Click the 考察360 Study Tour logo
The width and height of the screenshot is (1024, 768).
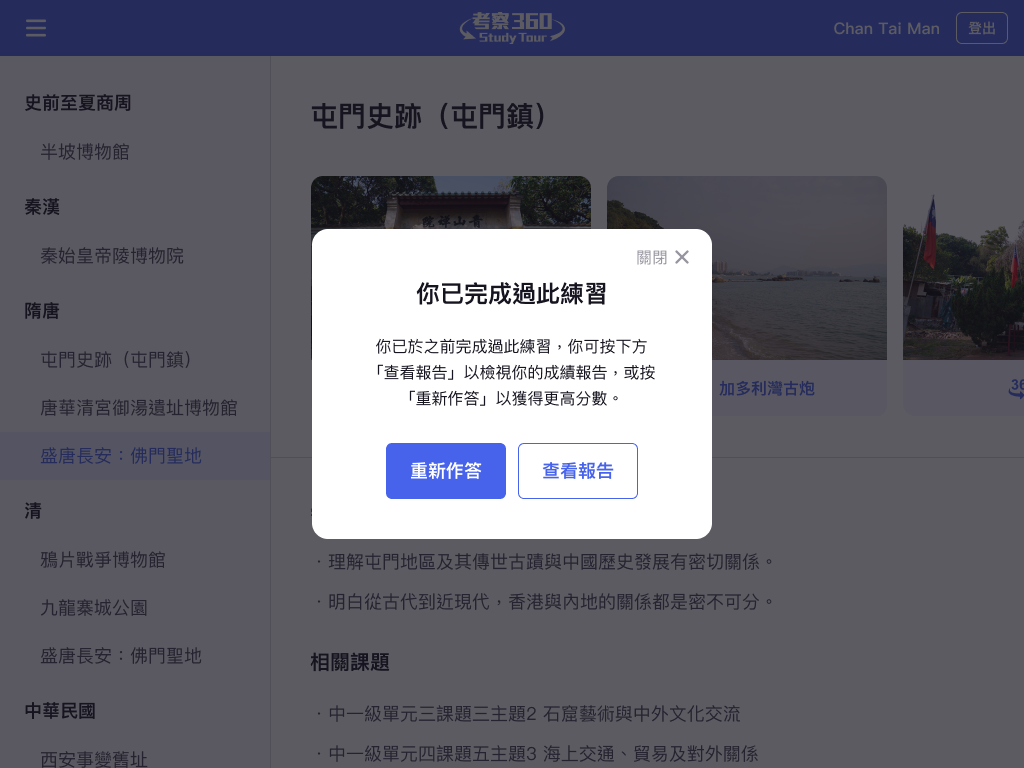point(512,28)
